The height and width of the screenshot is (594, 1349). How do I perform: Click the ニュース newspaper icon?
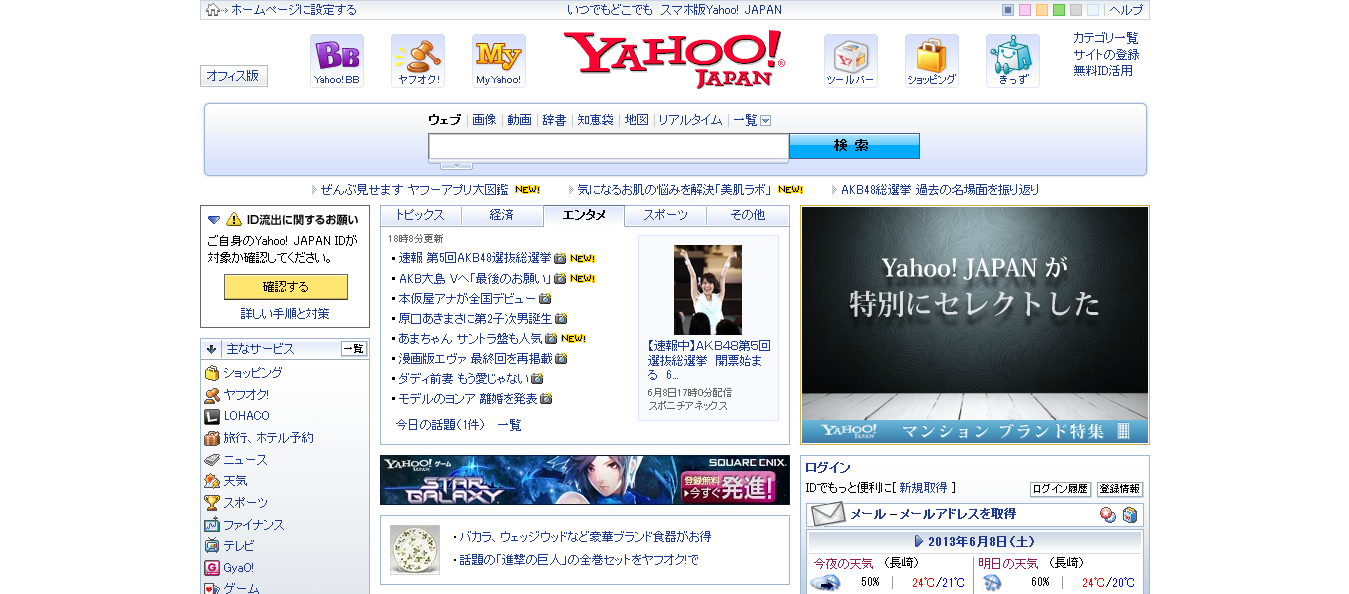(212, 460)
